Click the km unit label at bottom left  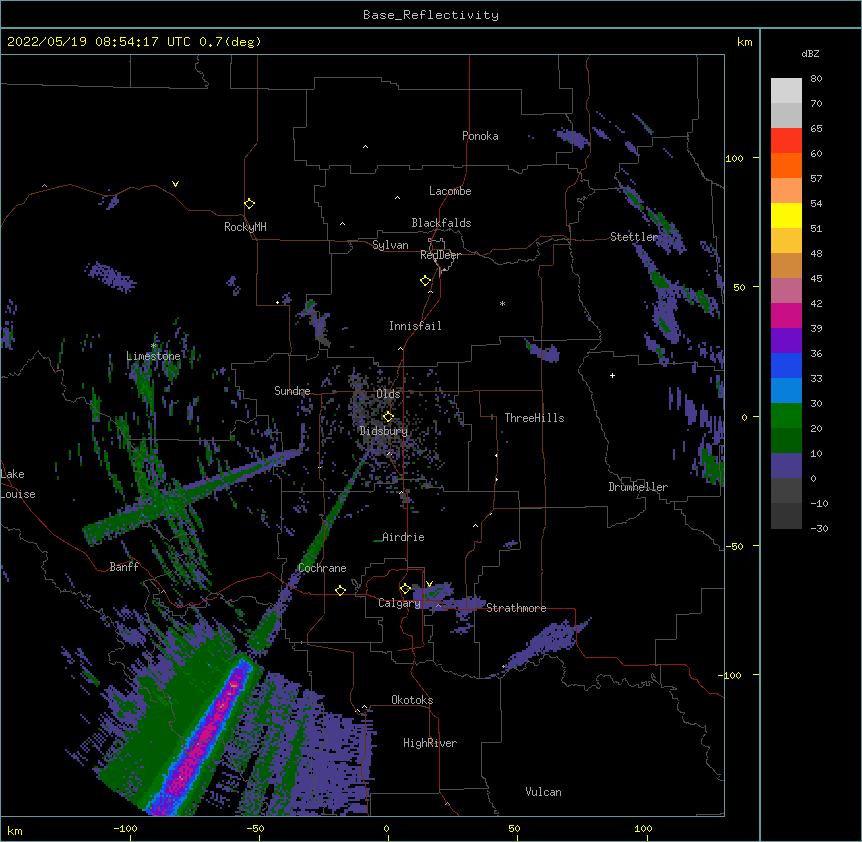(15, 830)
